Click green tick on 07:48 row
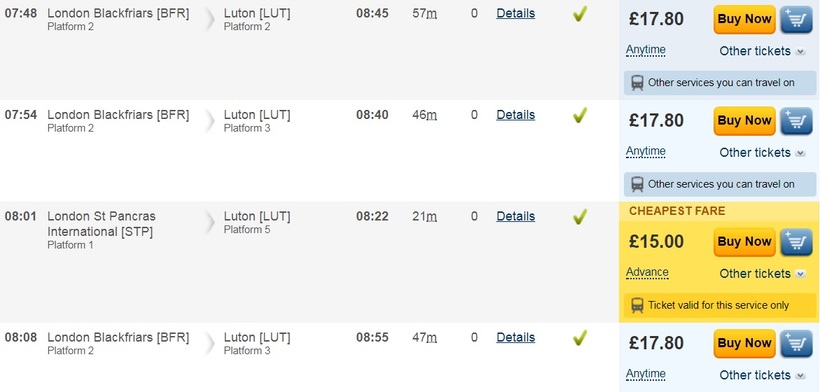Screen dimensions: 820x392 pos(579,14)
